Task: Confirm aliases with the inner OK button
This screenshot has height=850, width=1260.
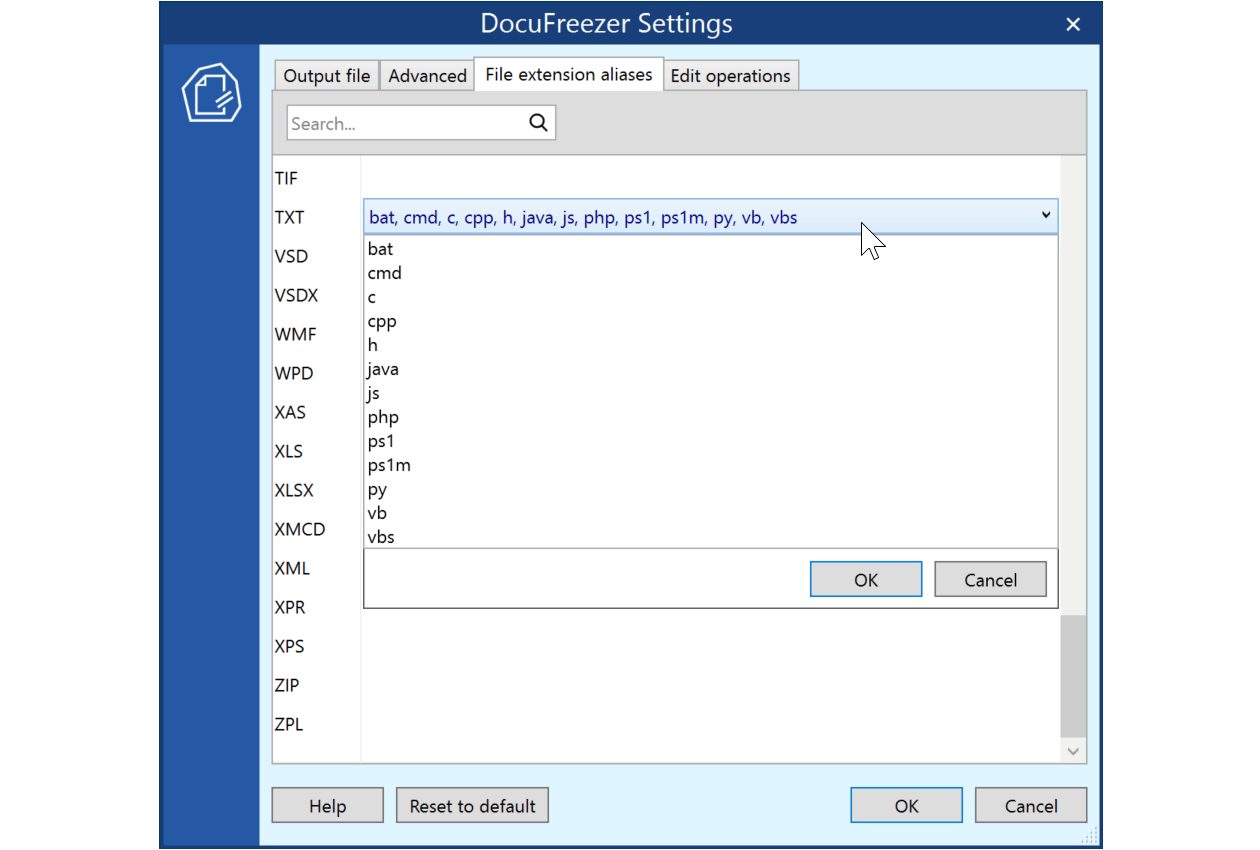Action: [865, 578]
